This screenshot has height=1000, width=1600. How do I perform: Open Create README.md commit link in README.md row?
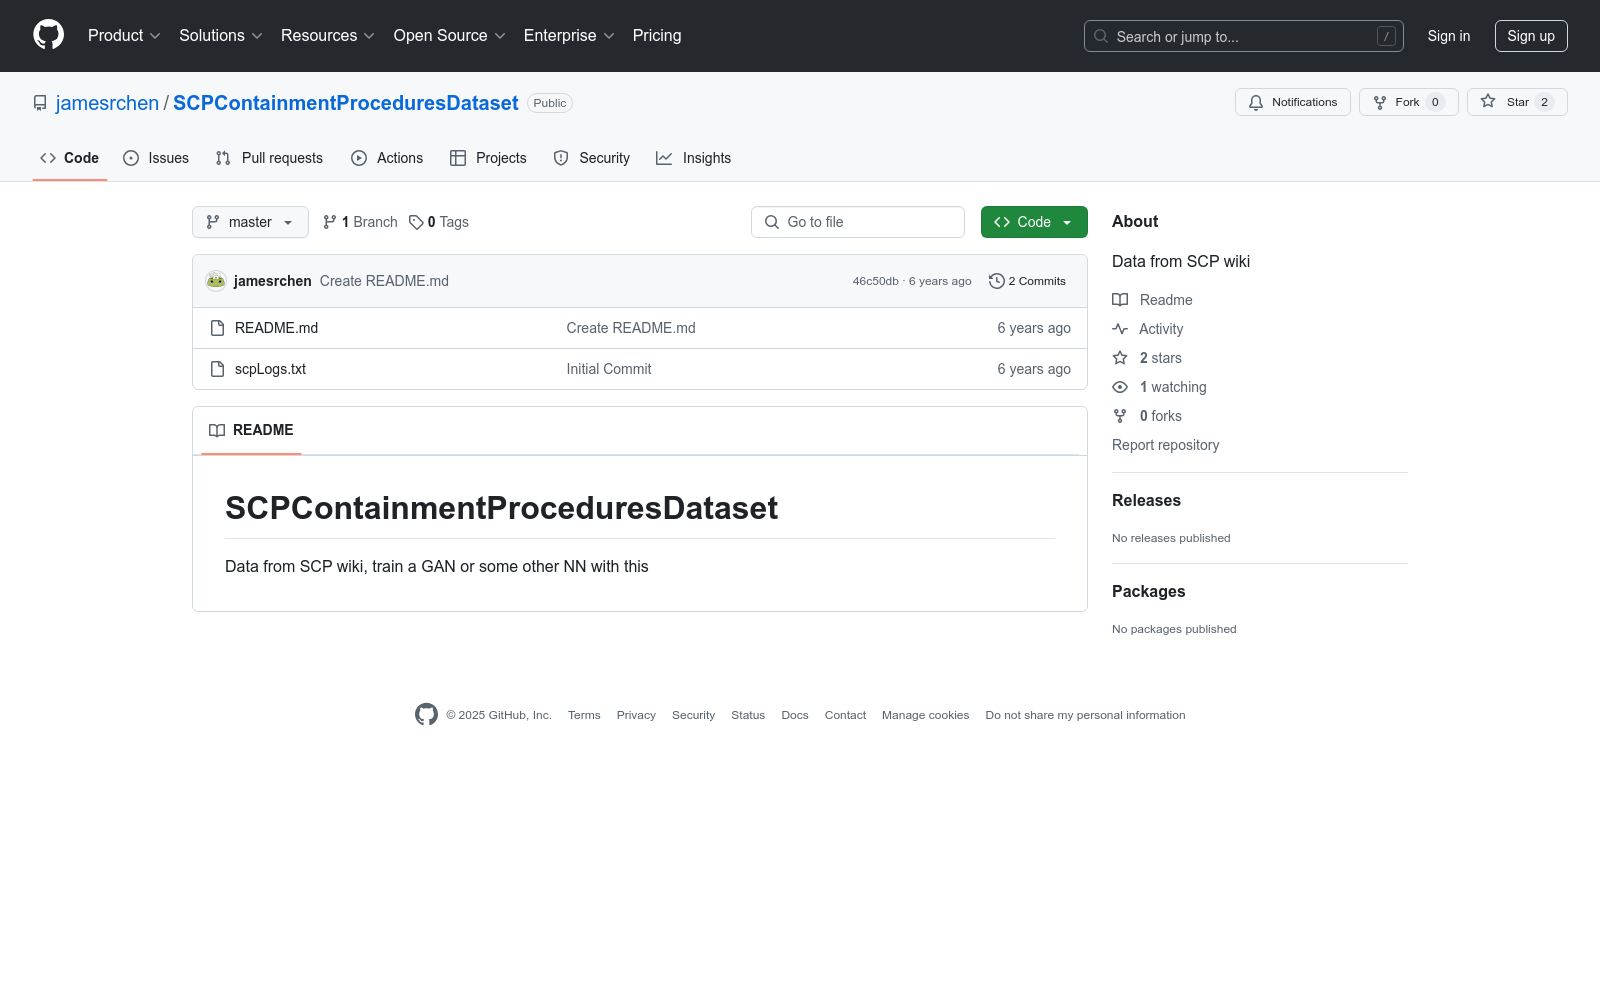pos(631,328)
